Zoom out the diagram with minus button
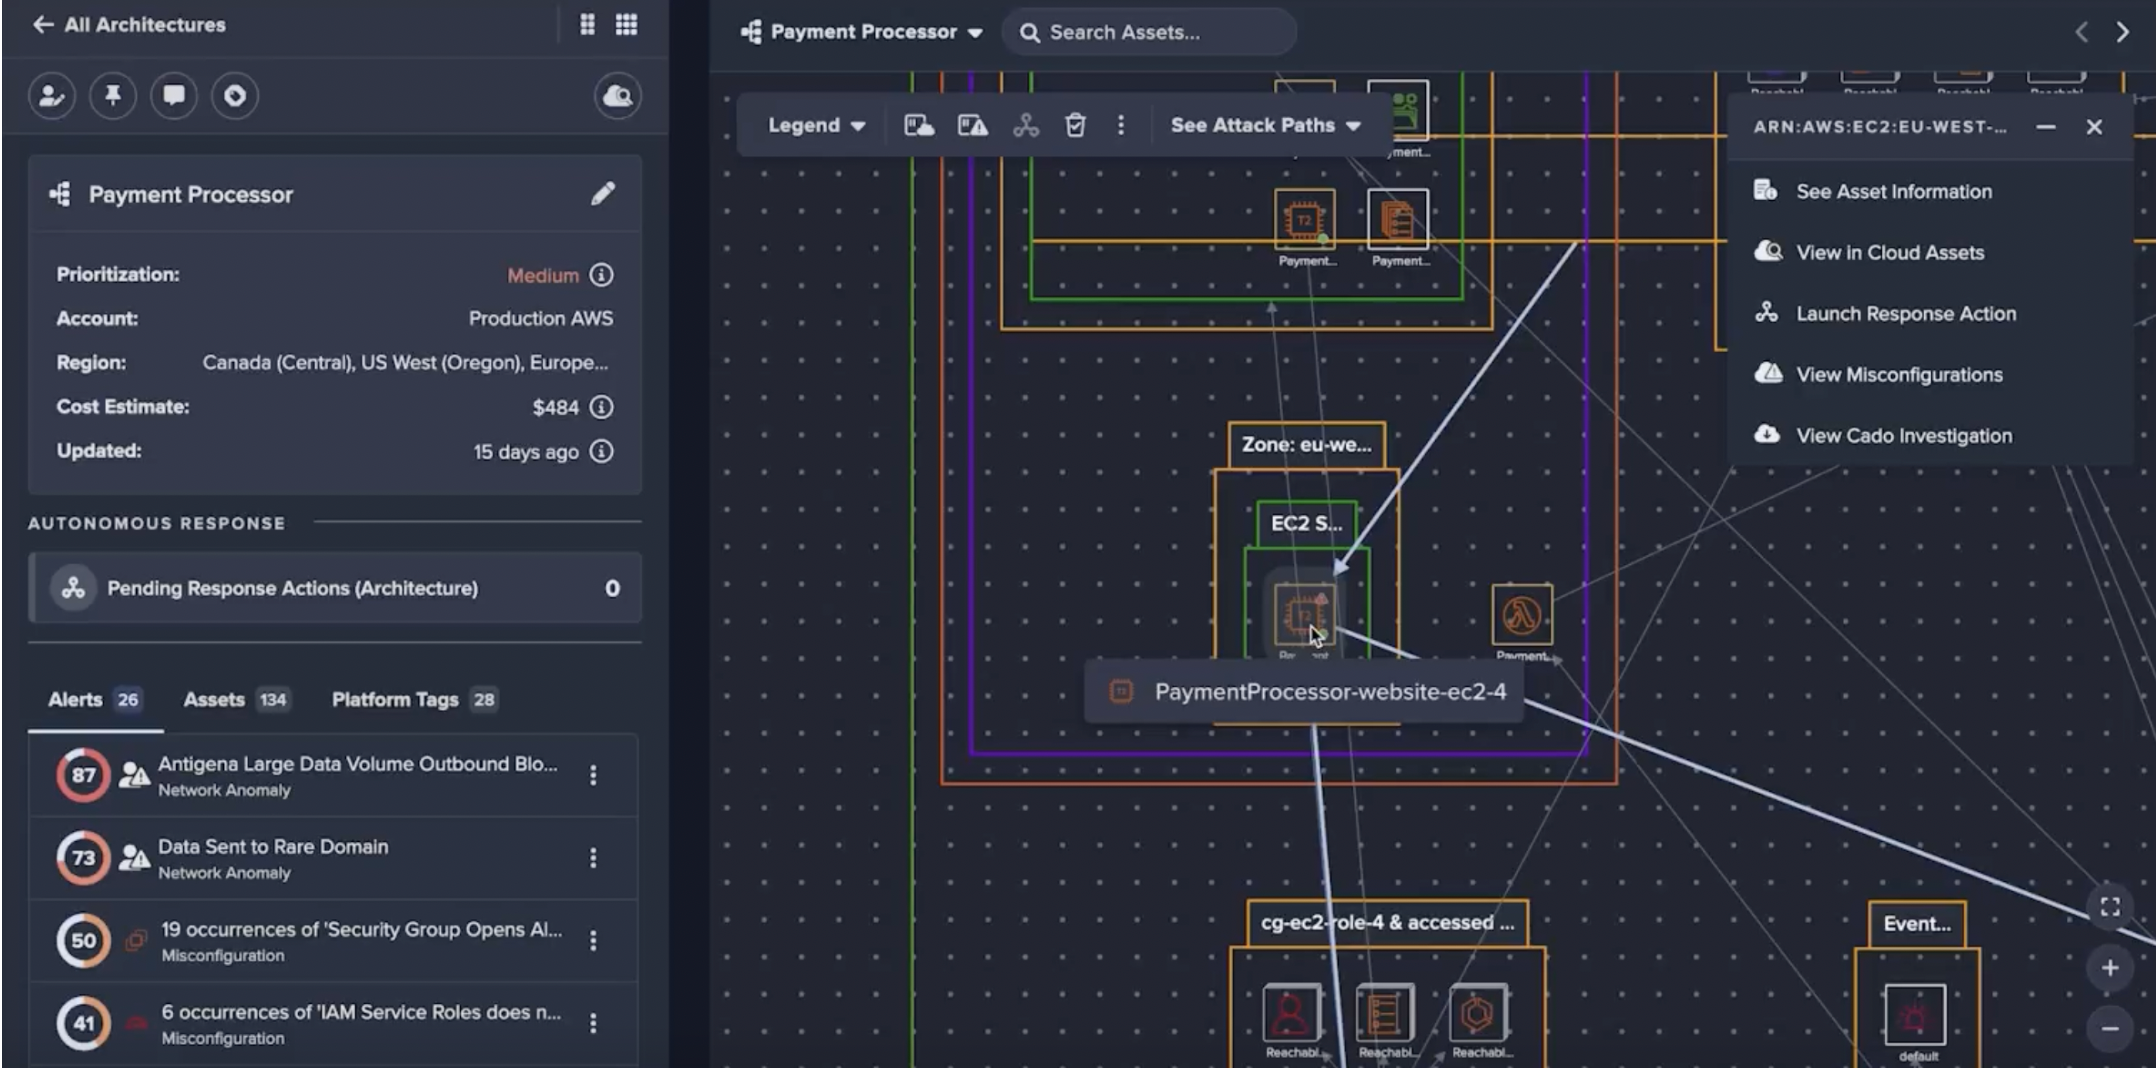Image resolution: width=2156 pixels, height=1068 pixels. pyautogui.click(x=2110, y=1028)
